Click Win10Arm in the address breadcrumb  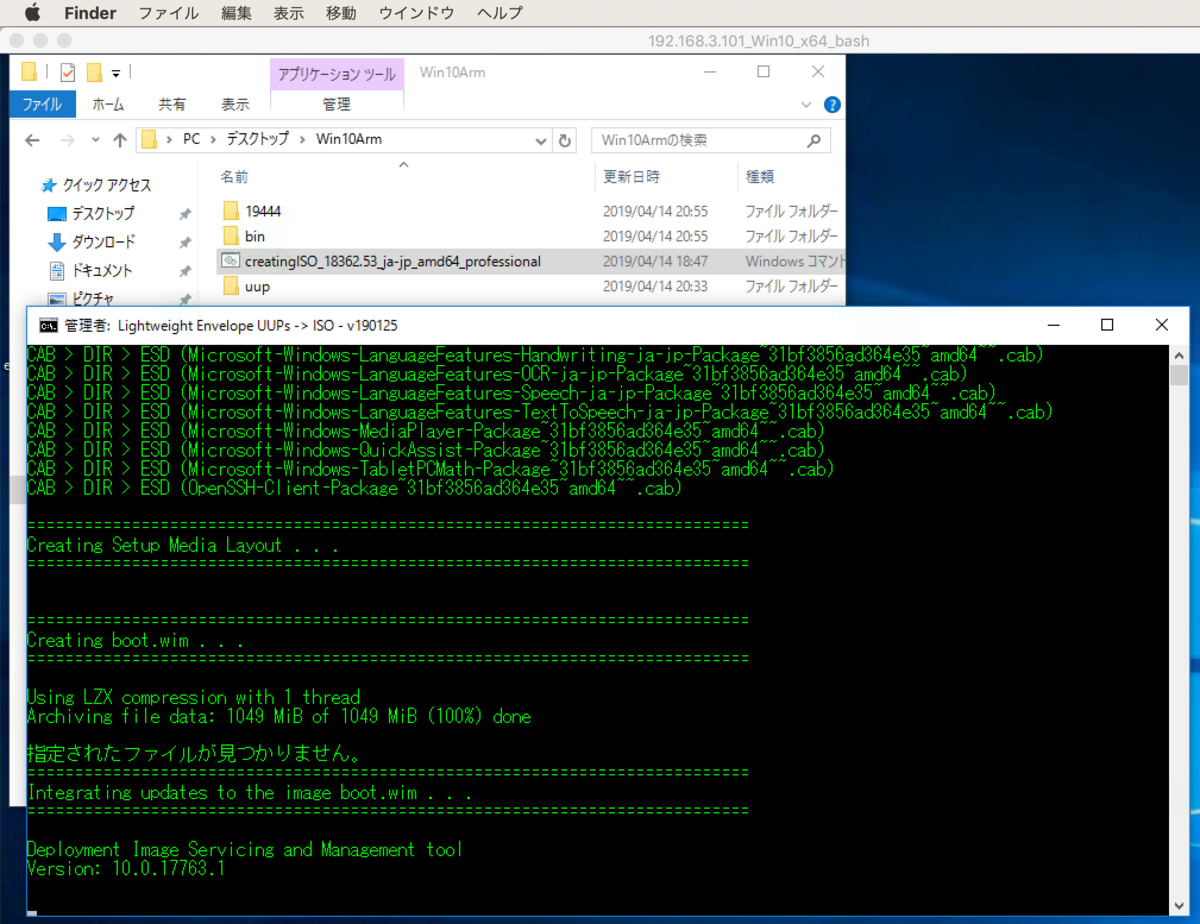348,139
